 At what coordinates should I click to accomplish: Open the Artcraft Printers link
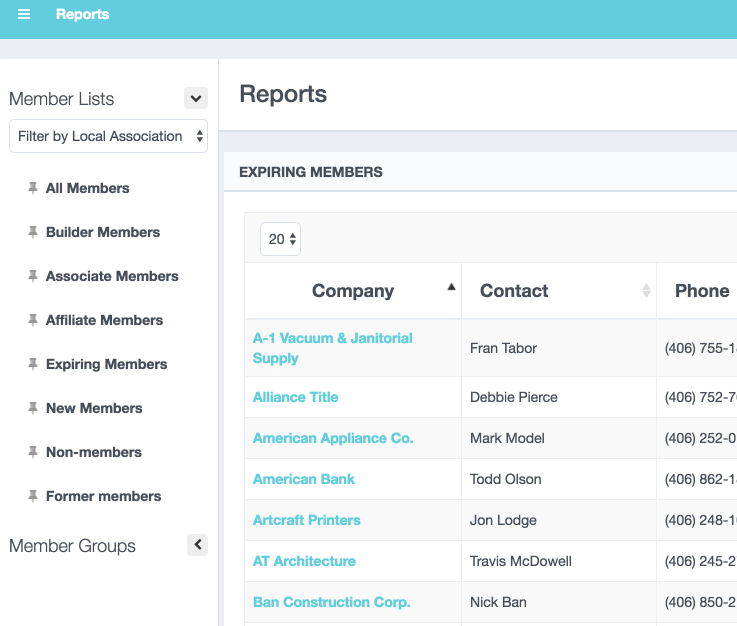pos(307,520)
